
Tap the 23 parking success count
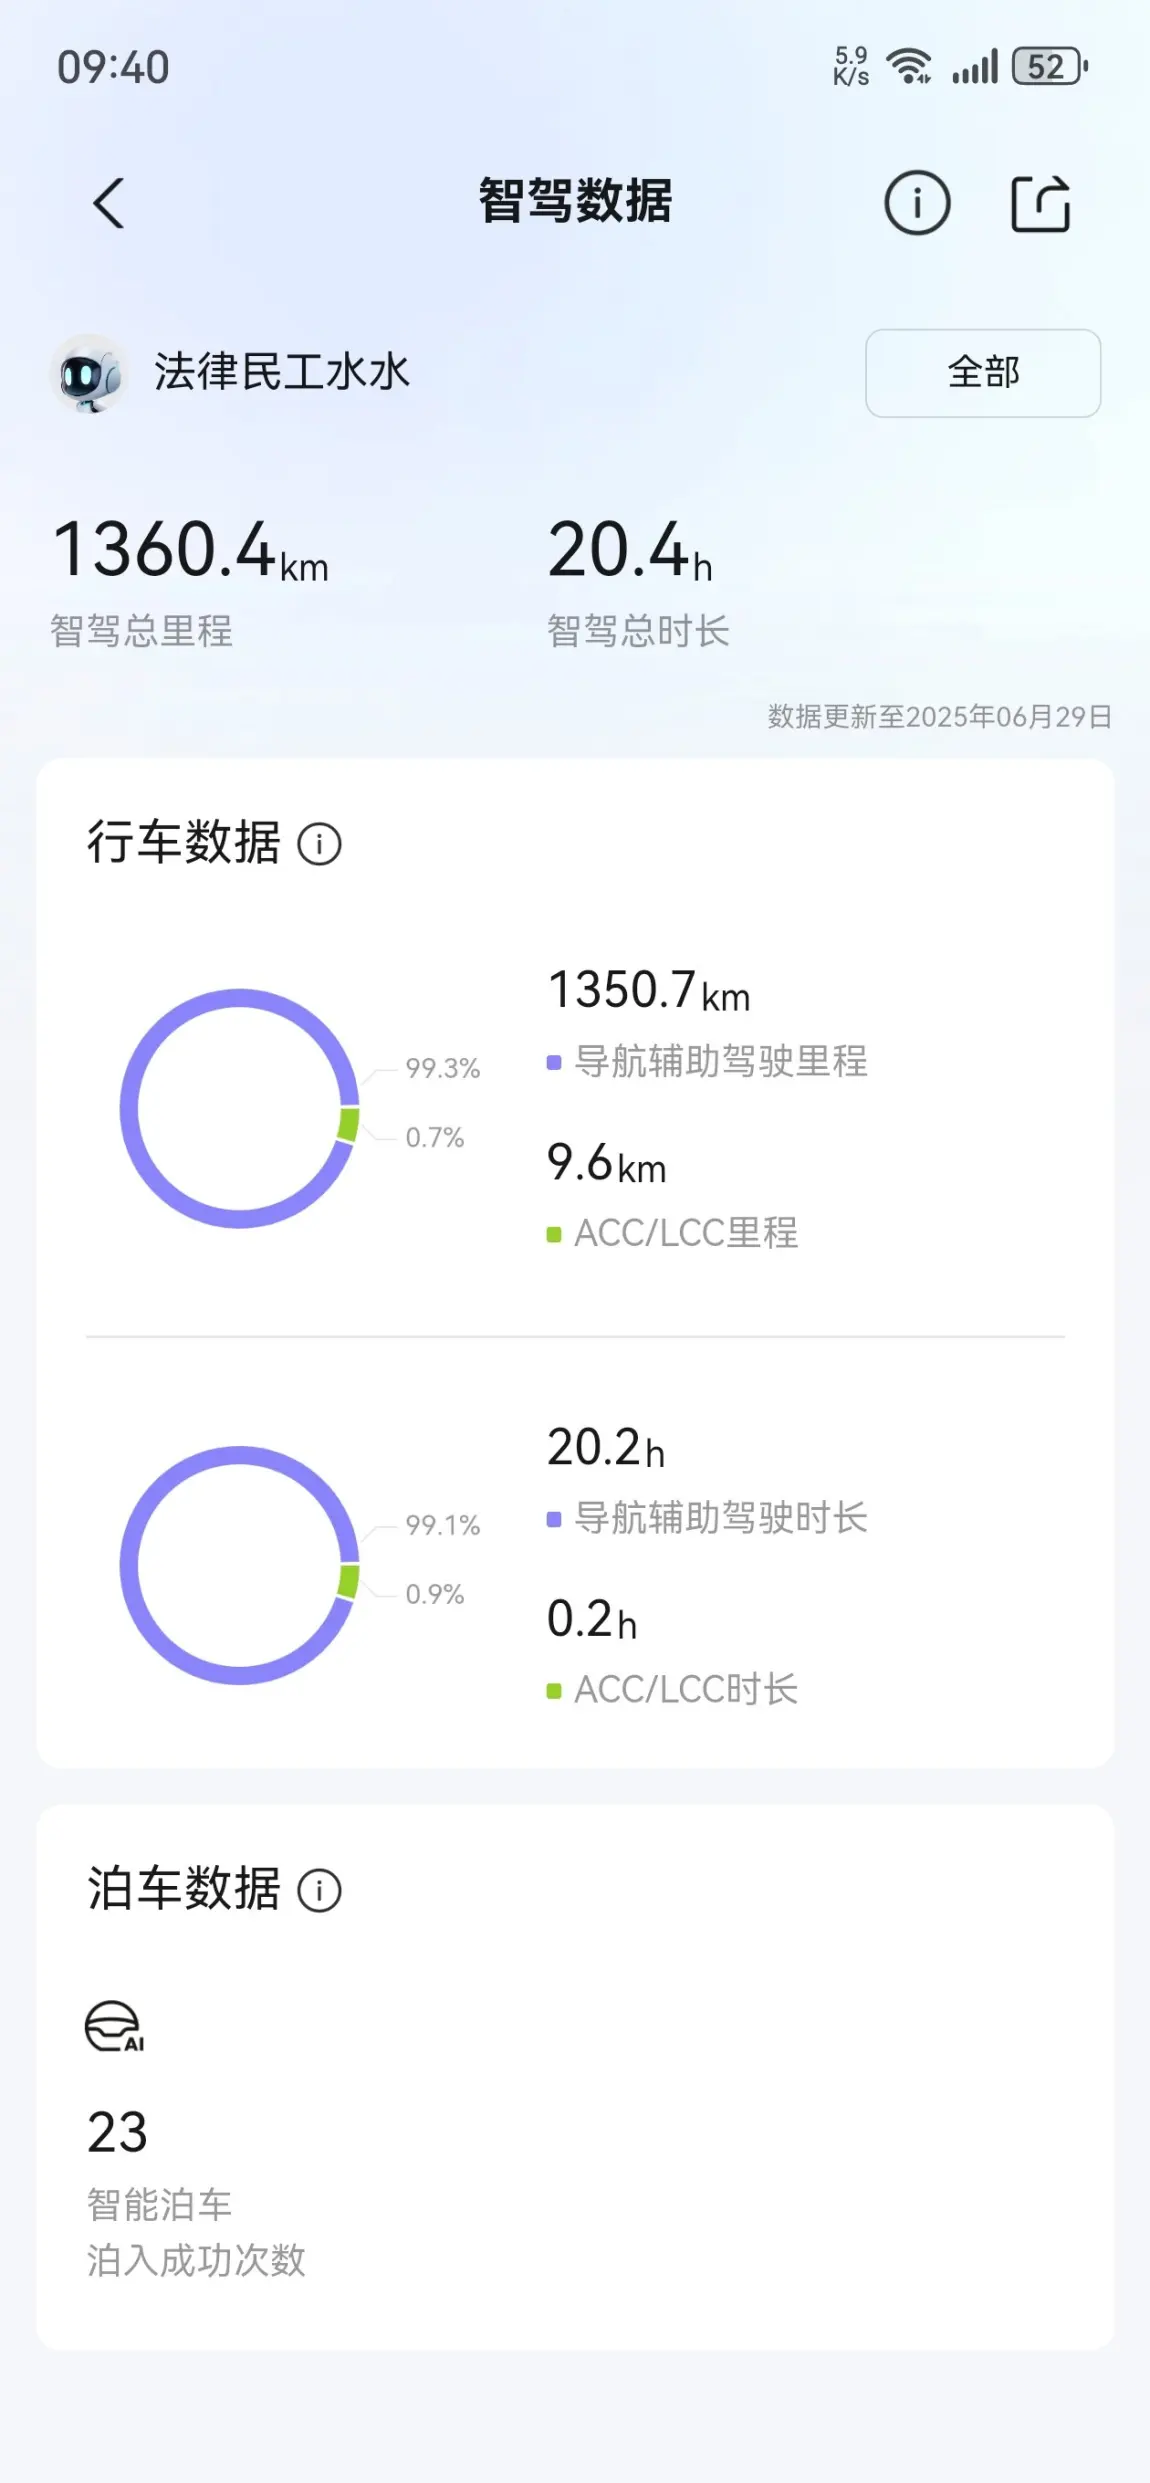[117, 2132]
